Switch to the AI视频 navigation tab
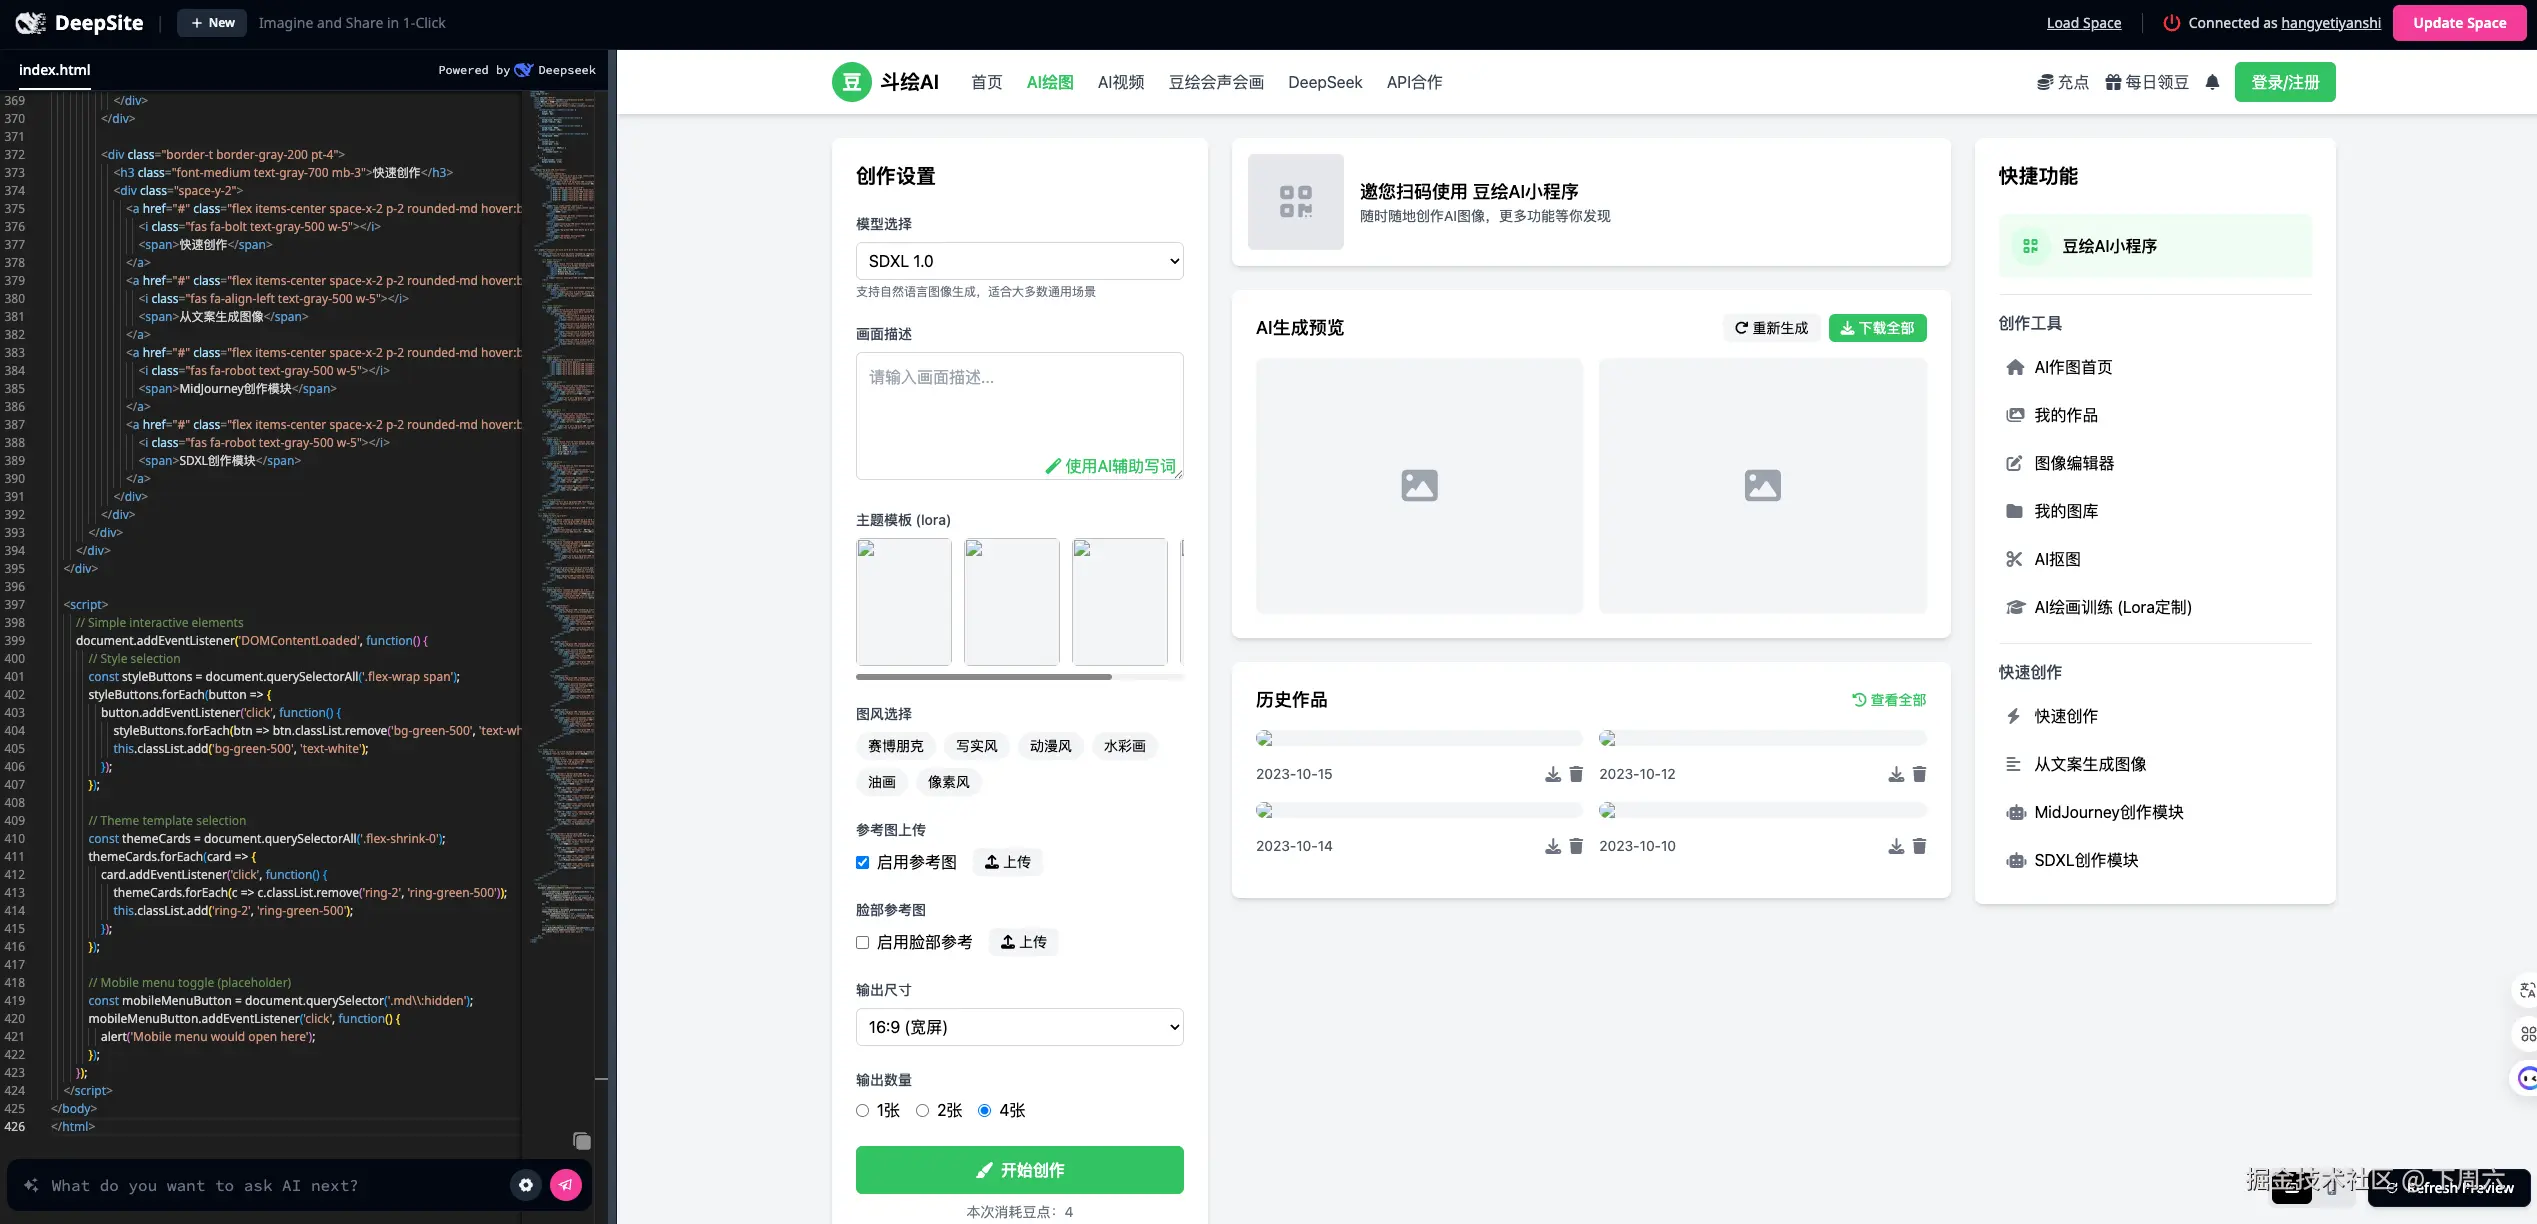Image resolution: width=2537 pixels, height=1224 pixels. pos(1120,82)
